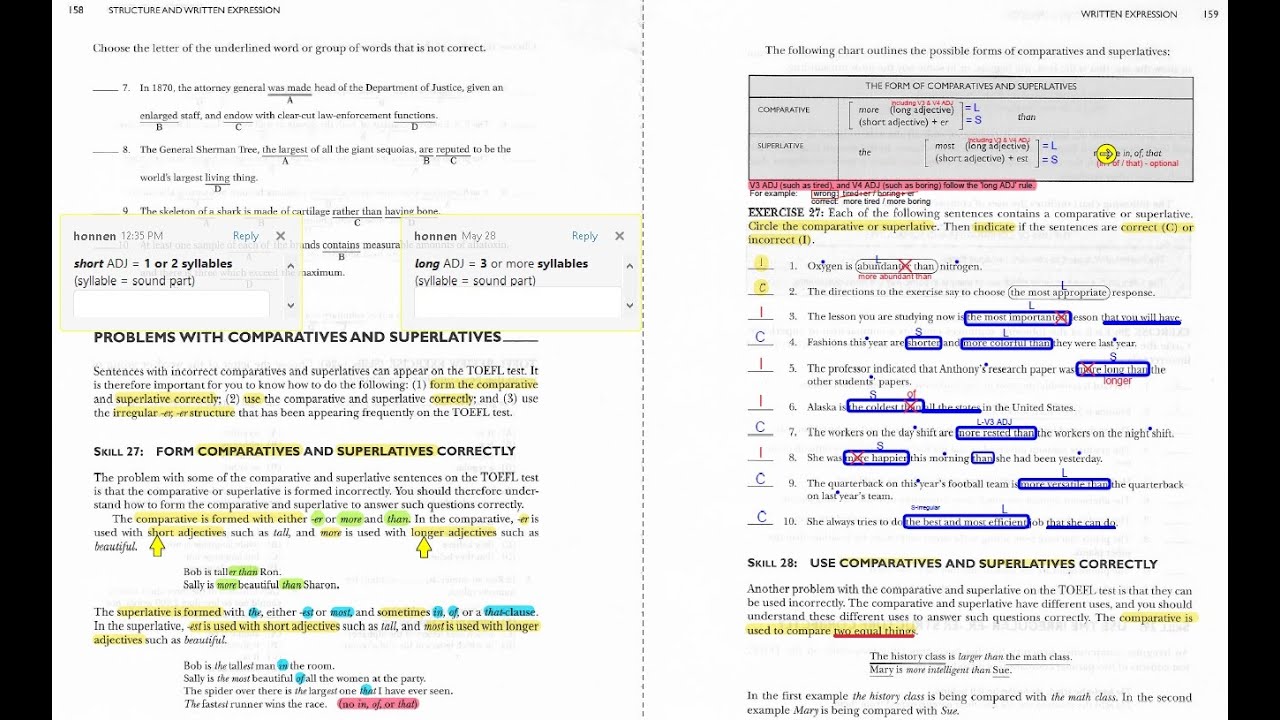Click the example "The history class is larger than the math class."
This screenshot has height=720, width=1280.
pyautogui.click(x=970, y=657)
